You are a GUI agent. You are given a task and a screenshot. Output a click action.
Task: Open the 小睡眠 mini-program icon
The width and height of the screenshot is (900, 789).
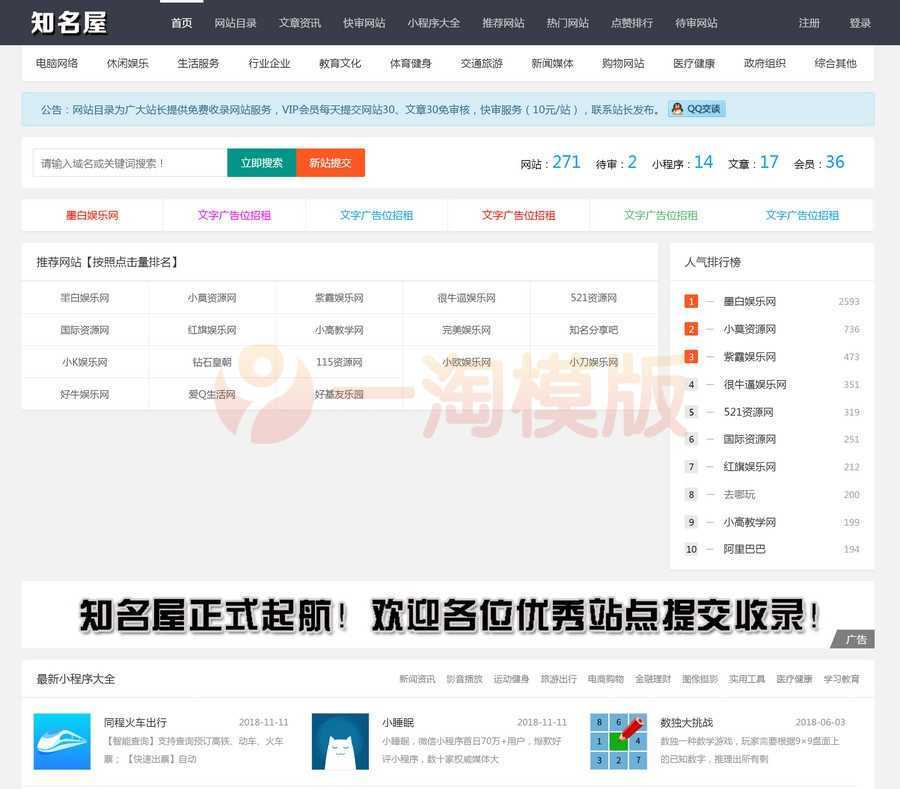[x=340, y=741]
